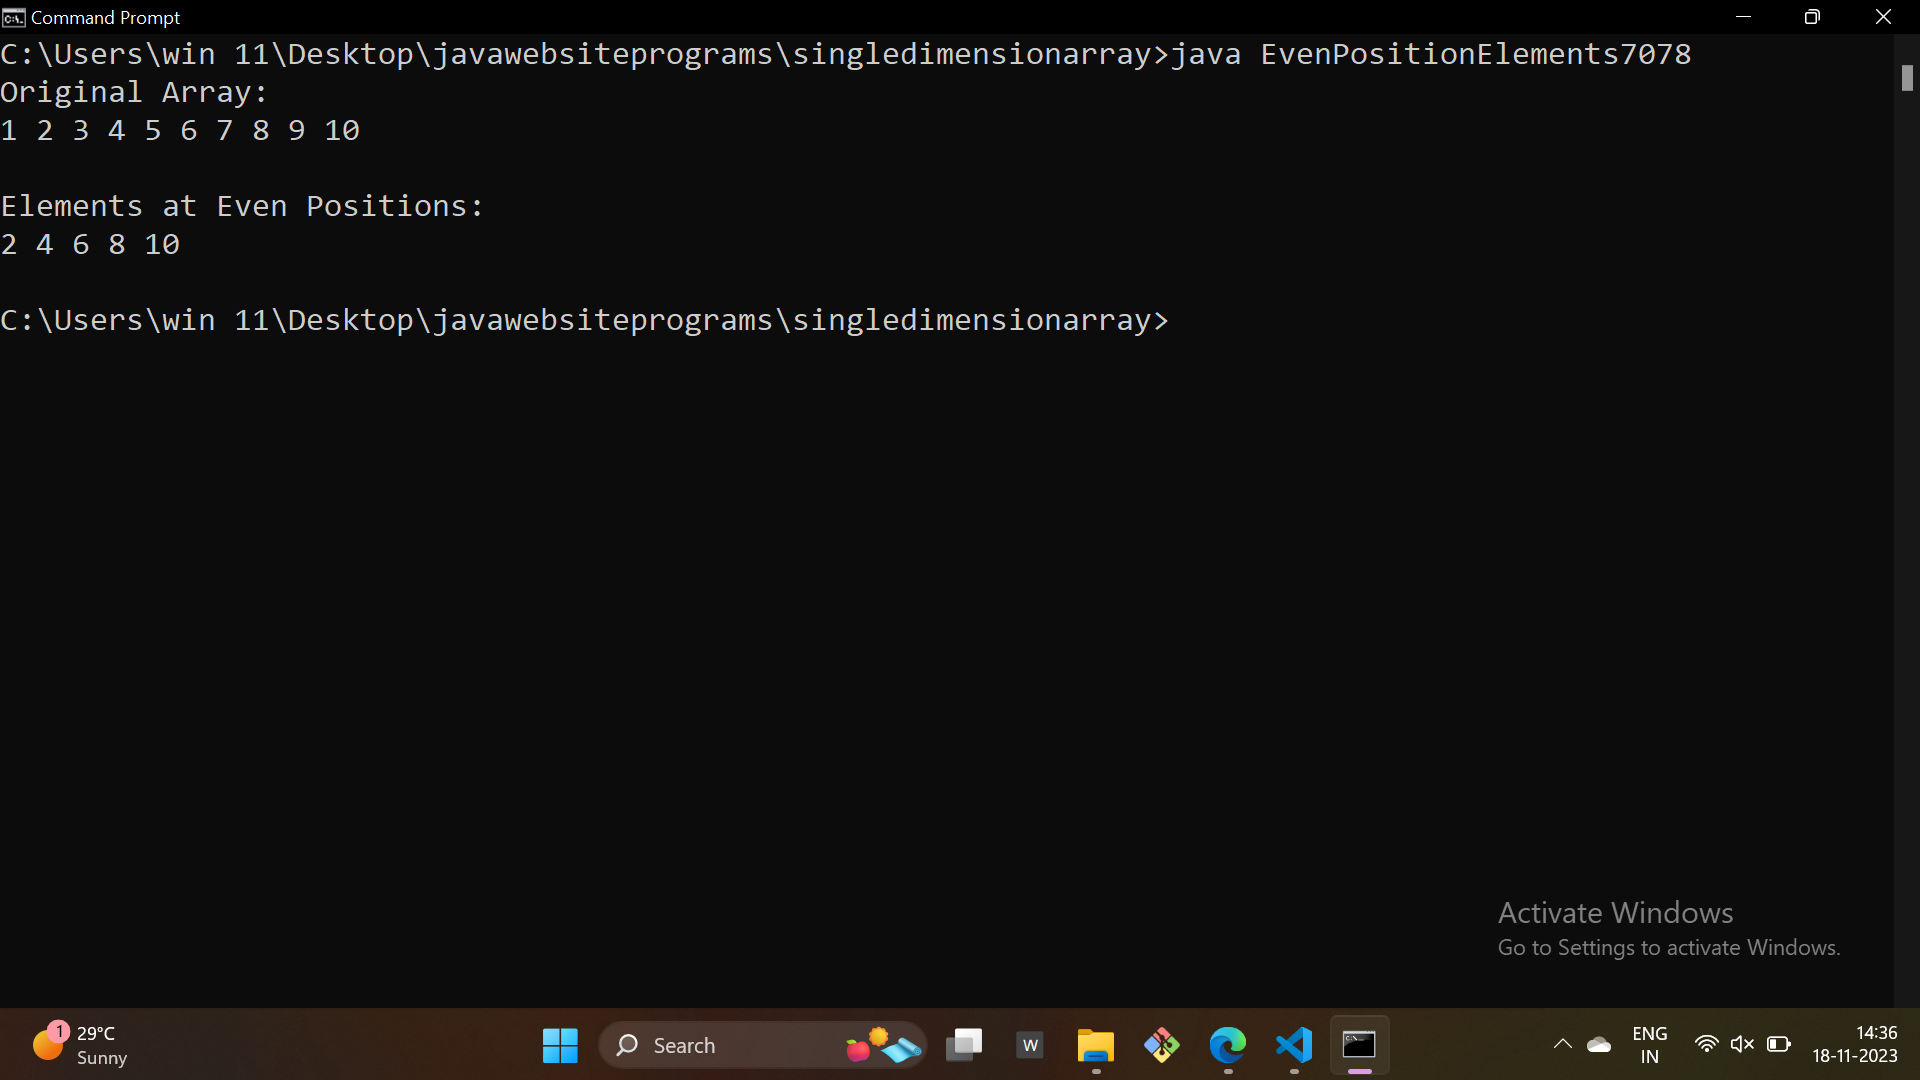Open the 29°C Sunny weather widget
Image resolution: width=1920 pixels, height=1080 pixels.
point(80,1045)
